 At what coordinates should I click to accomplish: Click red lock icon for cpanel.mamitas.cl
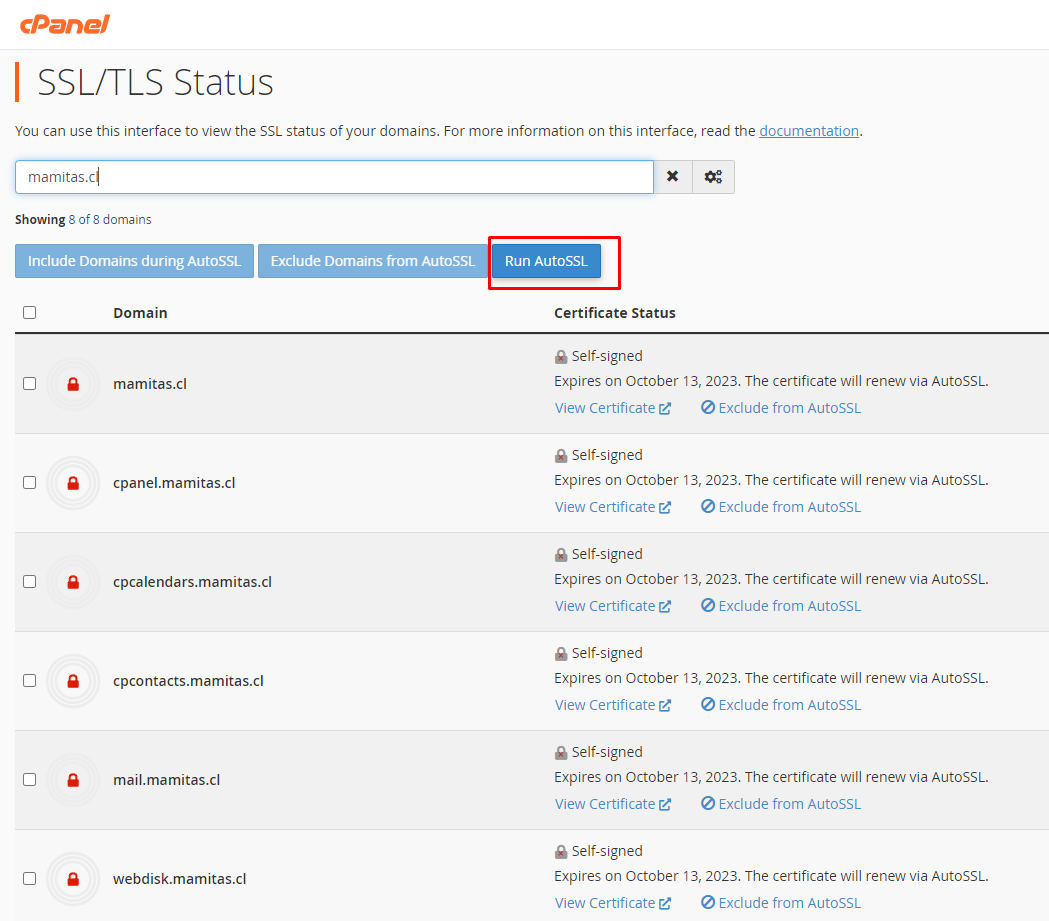[x=73, y=483]
